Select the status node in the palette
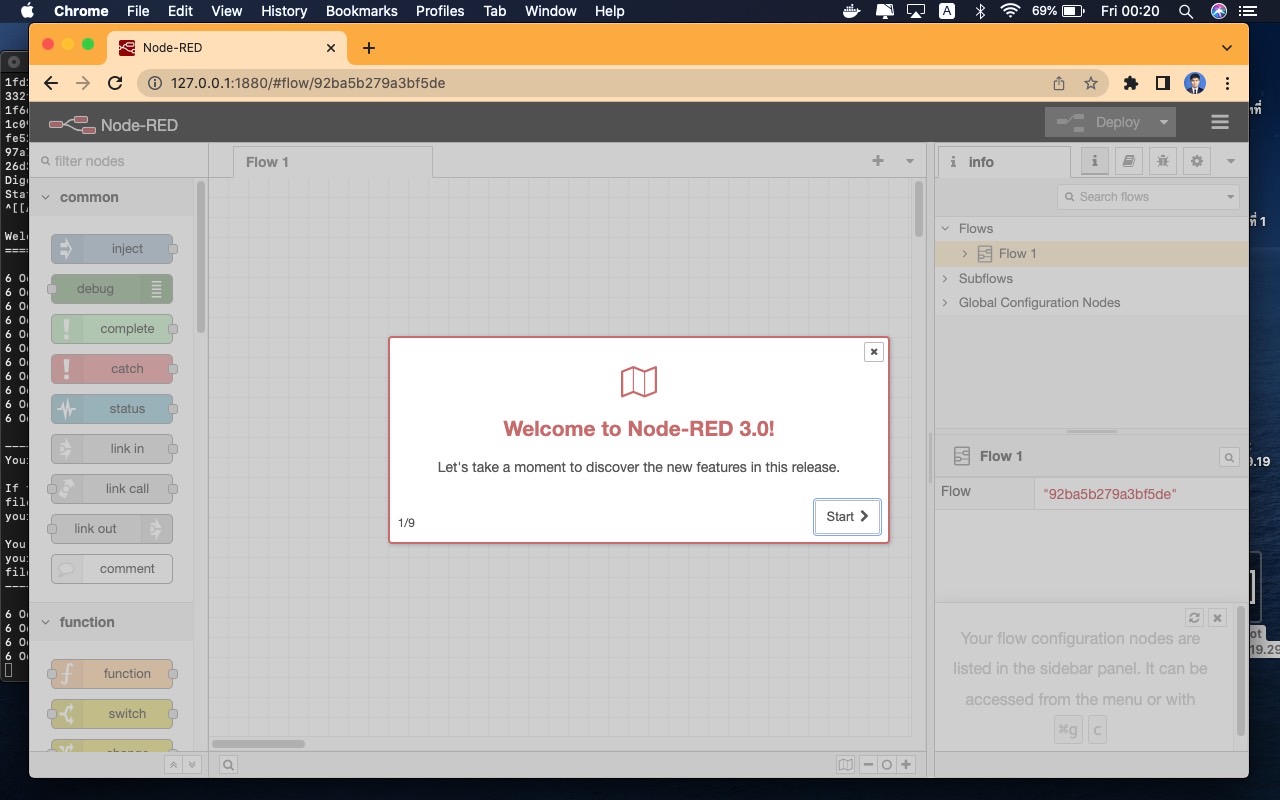 coord(112,409)
